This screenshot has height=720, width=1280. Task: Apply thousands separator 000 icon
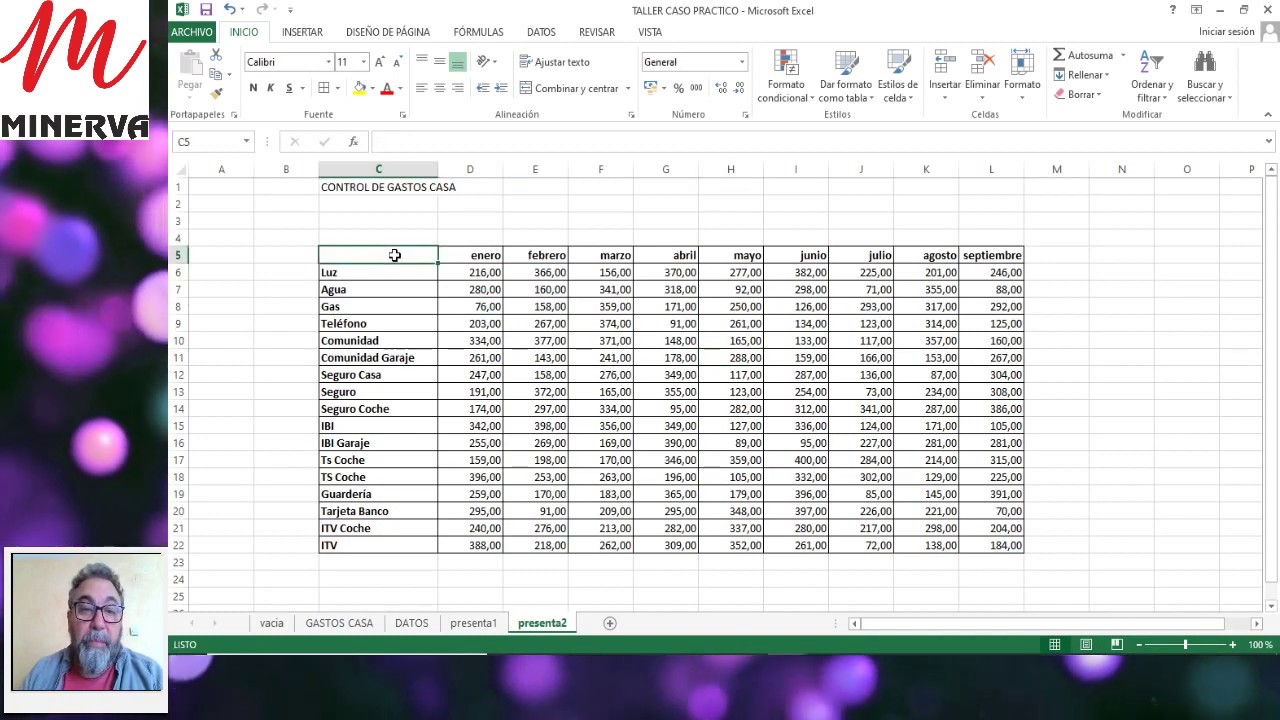click(696, 88)
